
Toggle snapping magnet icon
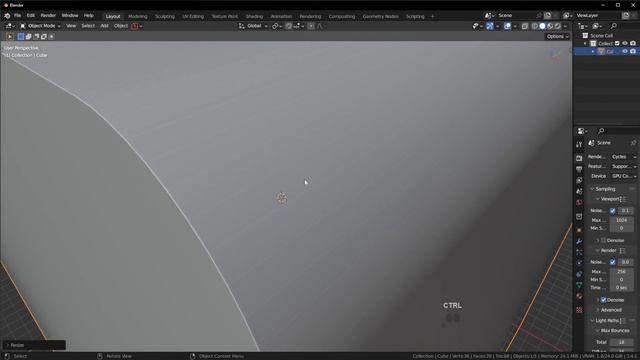(289, 26)
